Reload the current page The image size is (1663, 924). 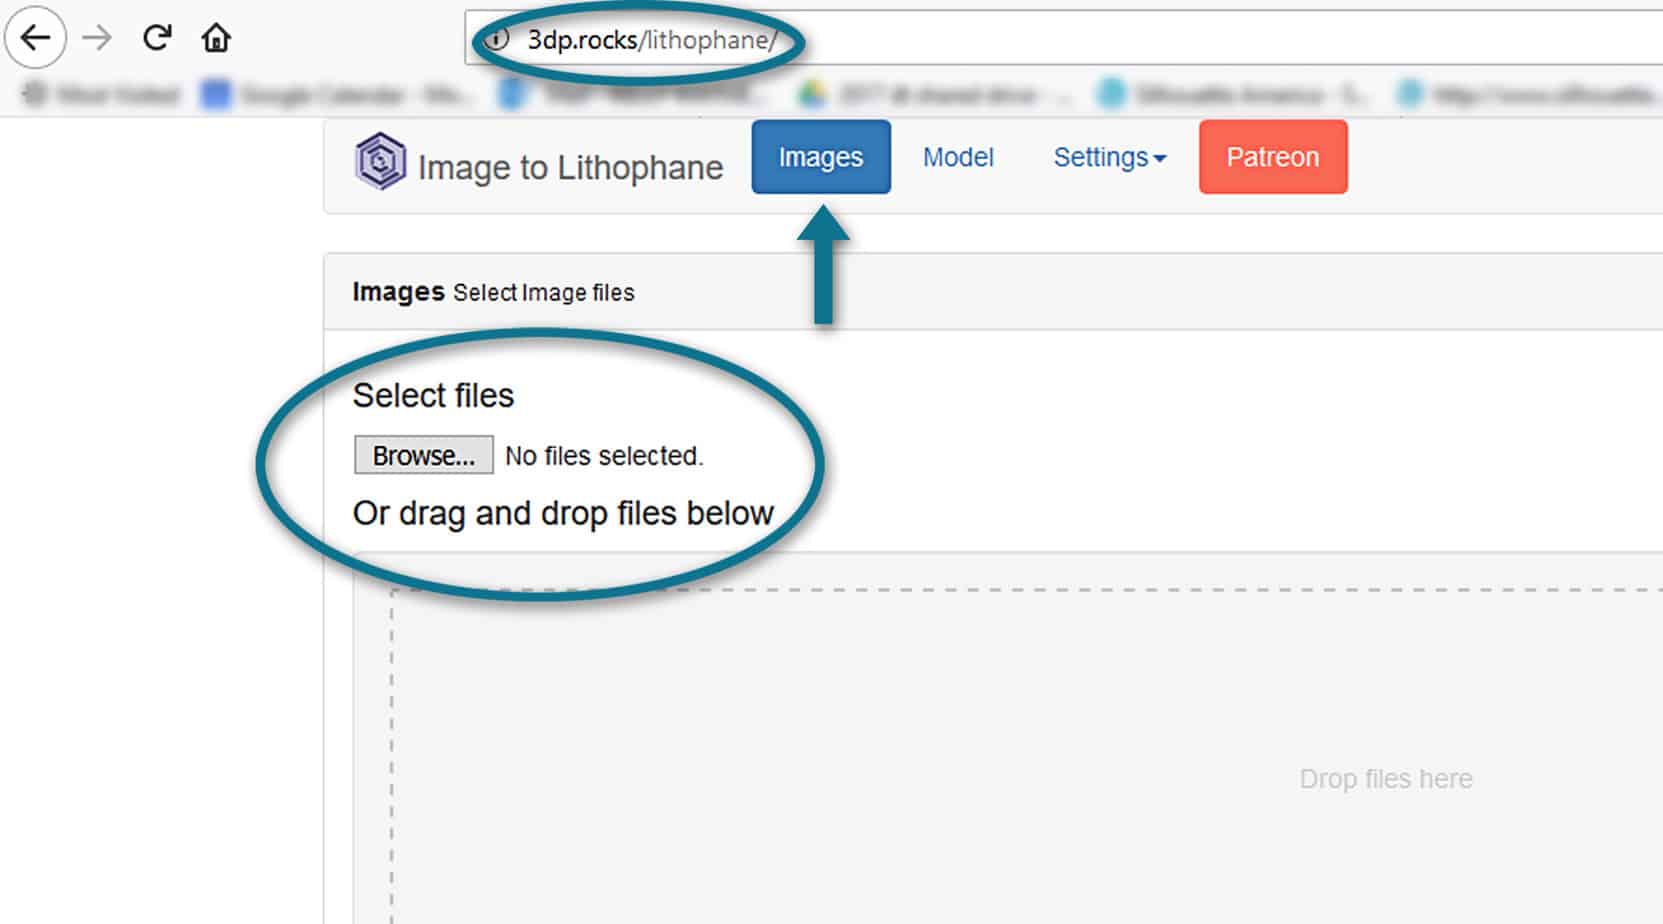point(157,39)
